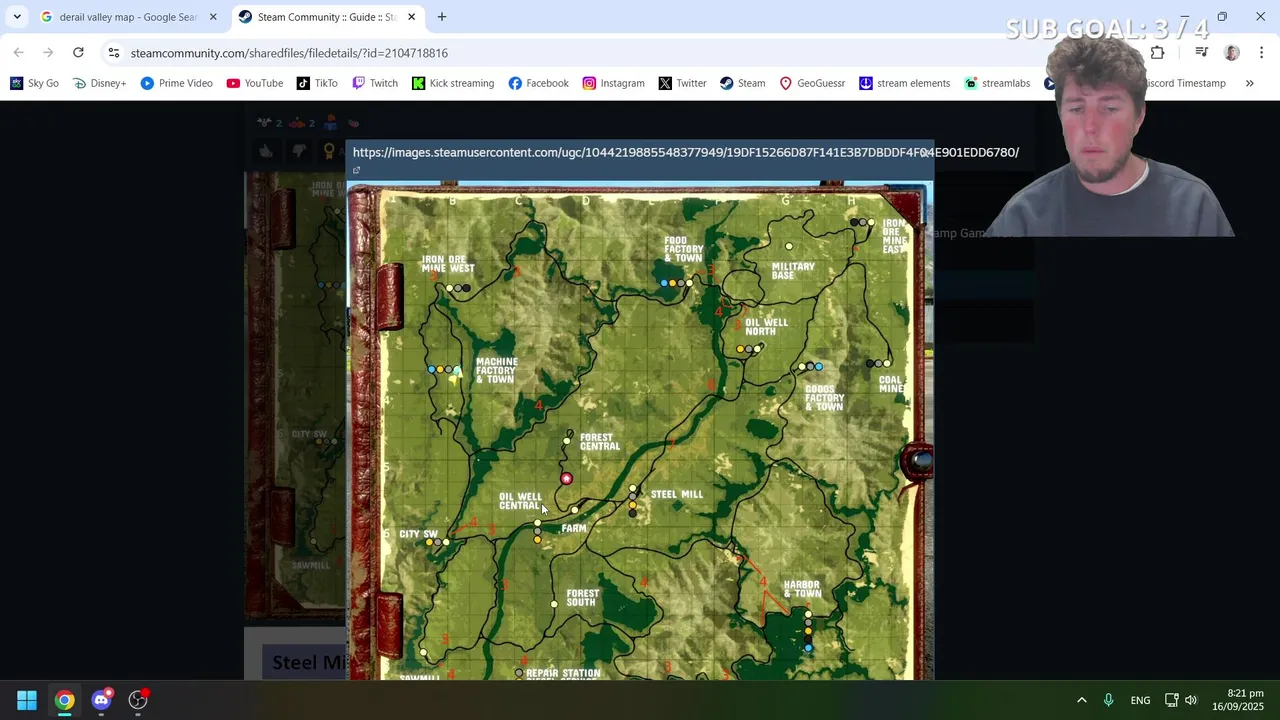Click the microphone icon in system tray
Viewport: 1280px width, 720px height.
1108,700
